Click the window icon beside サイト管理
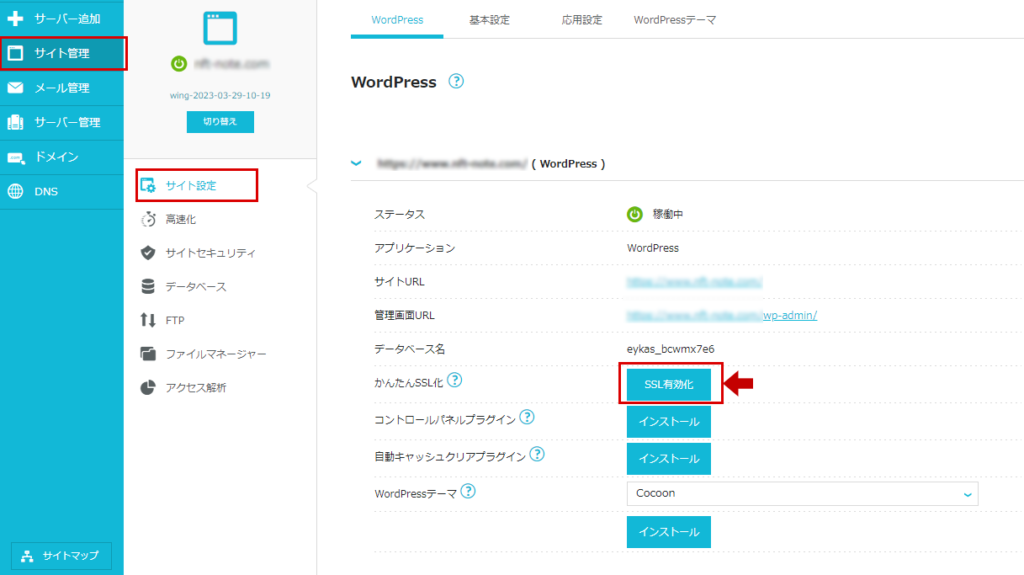 coord(15,53)
